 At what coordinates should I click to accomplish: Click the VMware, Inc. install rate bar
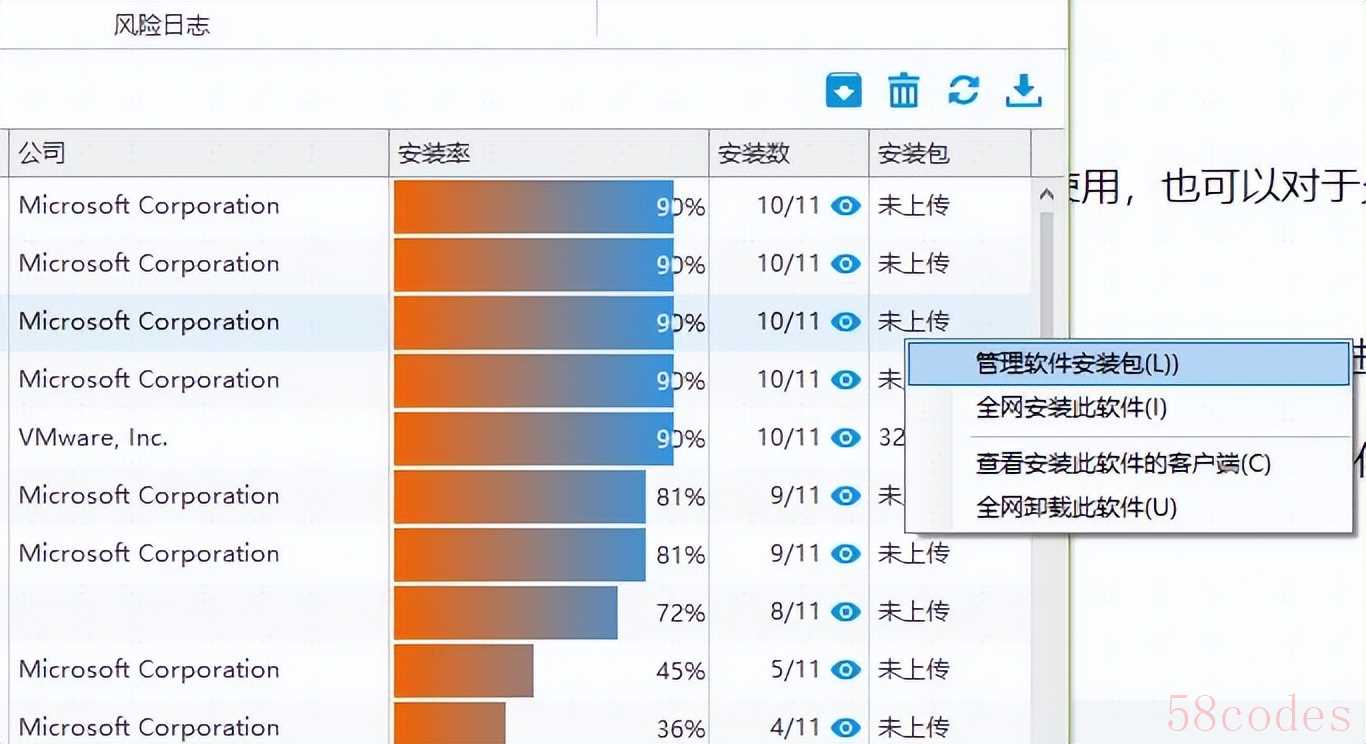(x=534, y=438)
